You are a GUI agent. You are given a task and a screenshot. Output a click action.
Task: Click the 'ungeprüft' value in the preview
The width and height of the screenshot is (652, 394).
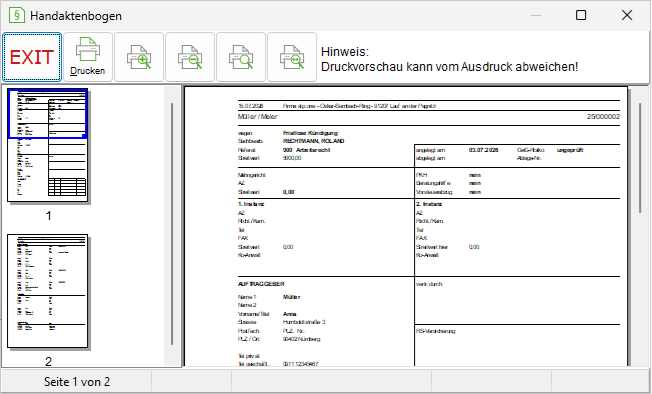click(570, 150)
